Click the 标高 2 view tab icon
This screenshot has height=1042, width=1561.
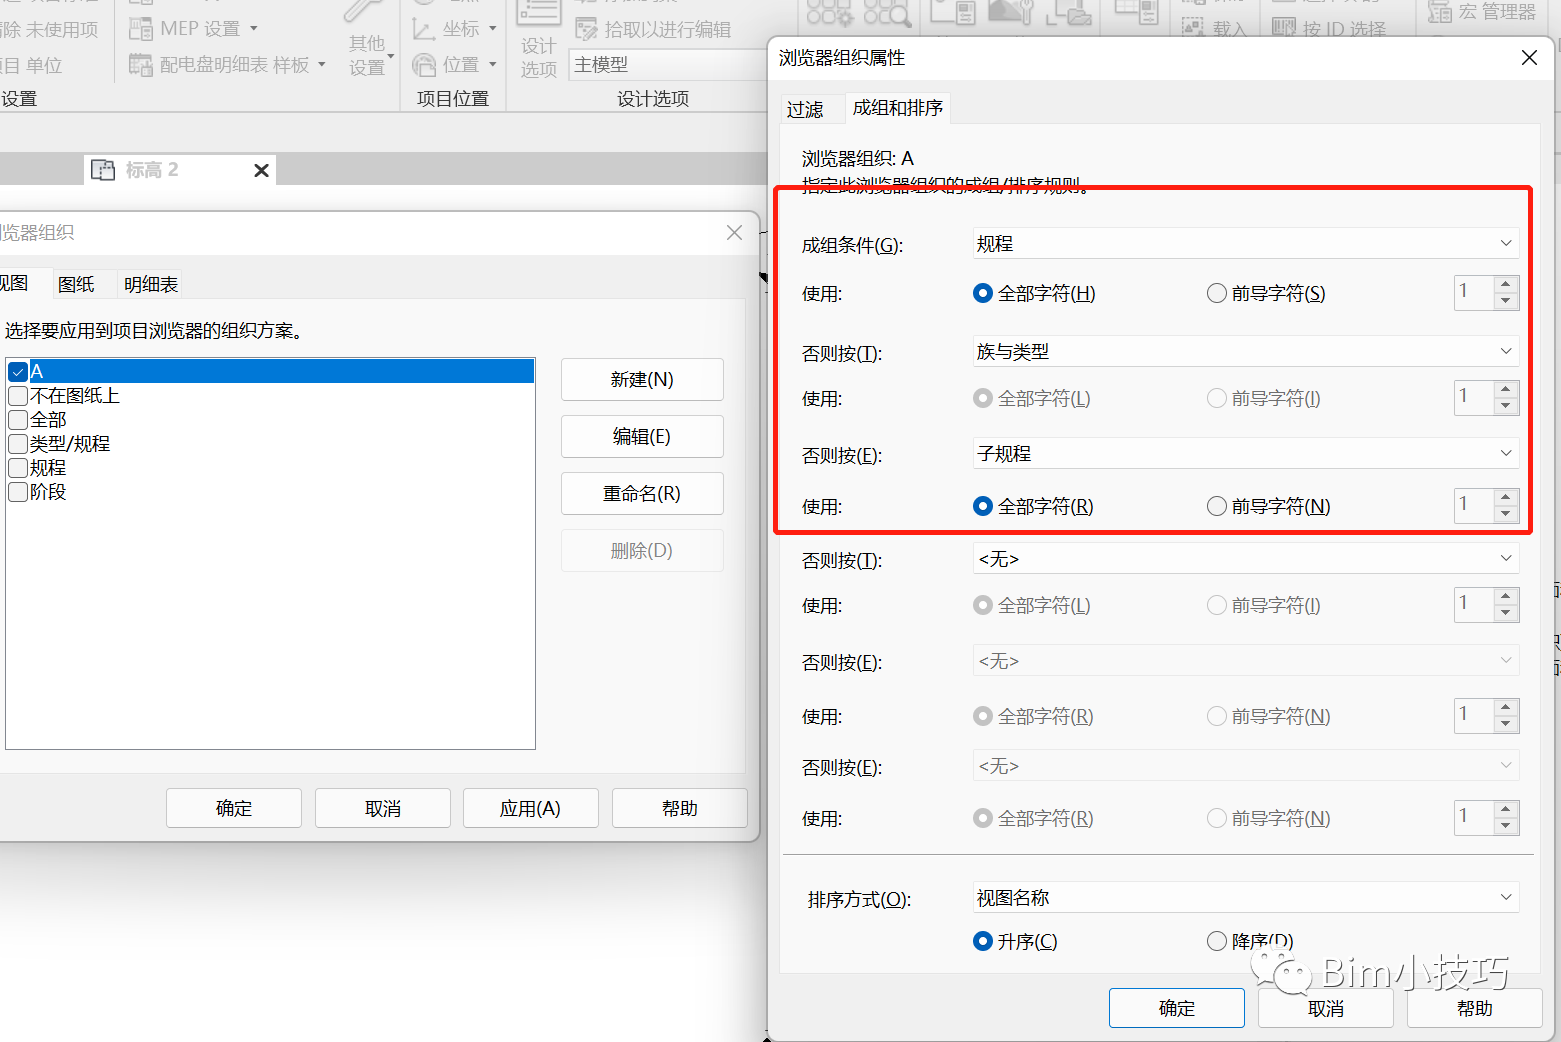click(103, 170)
